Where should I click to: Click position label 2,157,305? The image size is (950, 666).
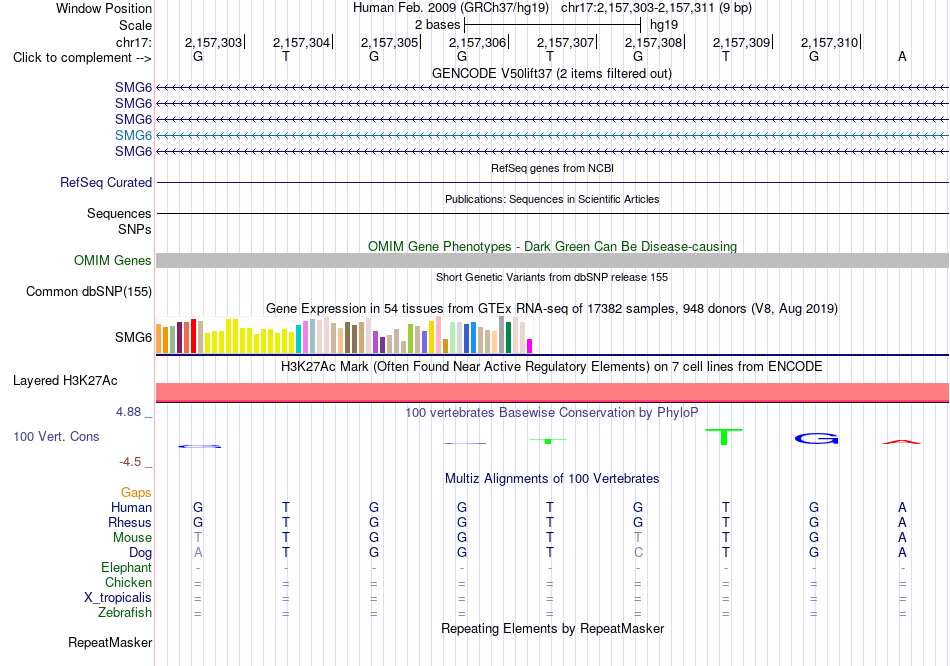(389, 42)
